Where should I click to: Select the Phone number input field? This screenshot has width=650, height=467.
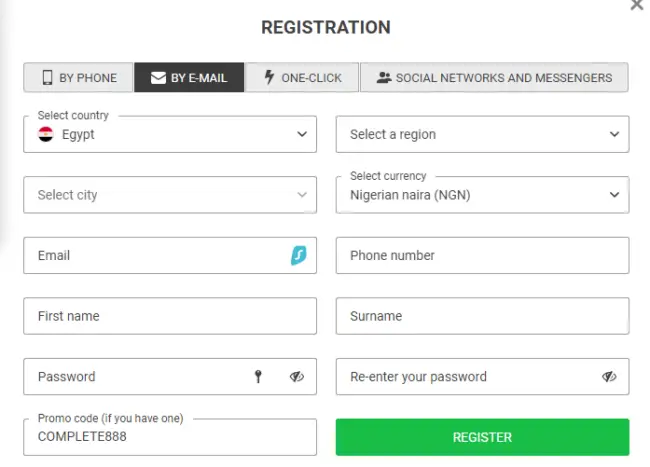pyautogui.click(x=482, y=255)
